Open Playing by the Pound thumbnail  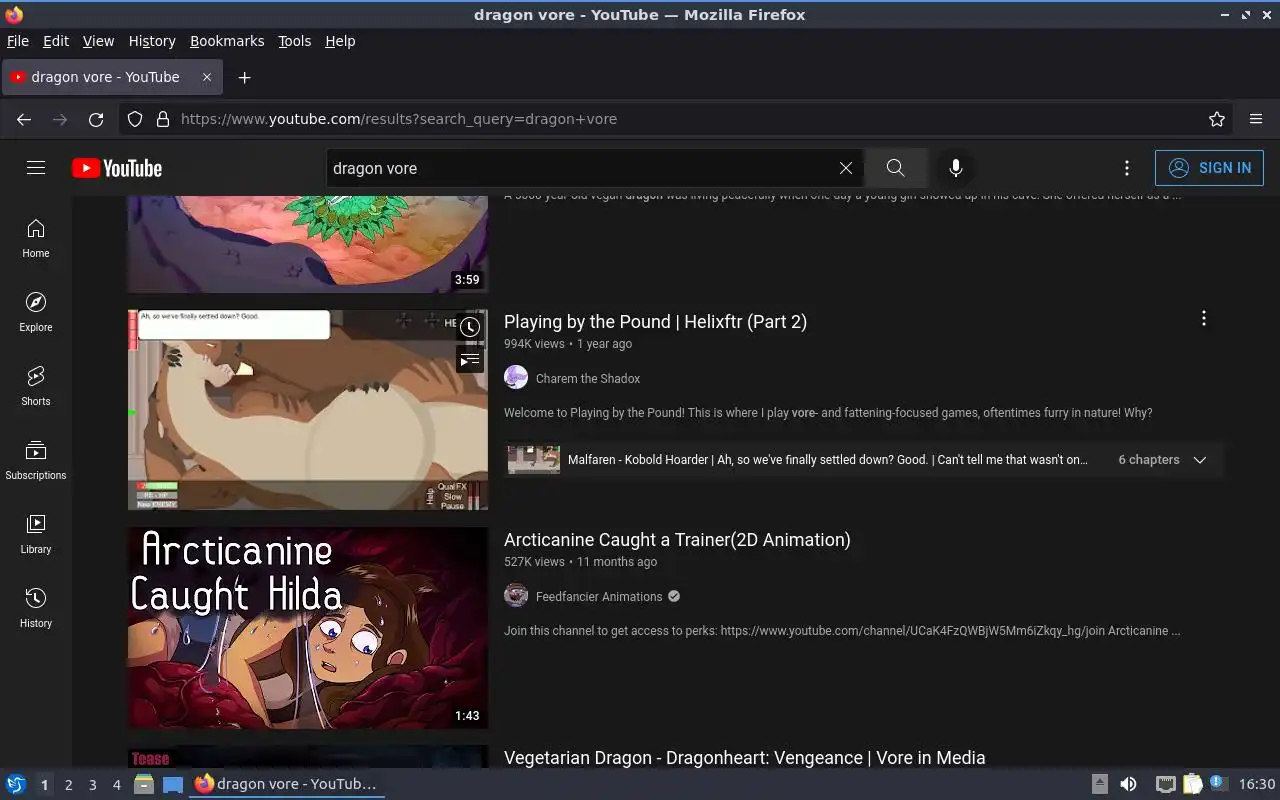point(308,409)
